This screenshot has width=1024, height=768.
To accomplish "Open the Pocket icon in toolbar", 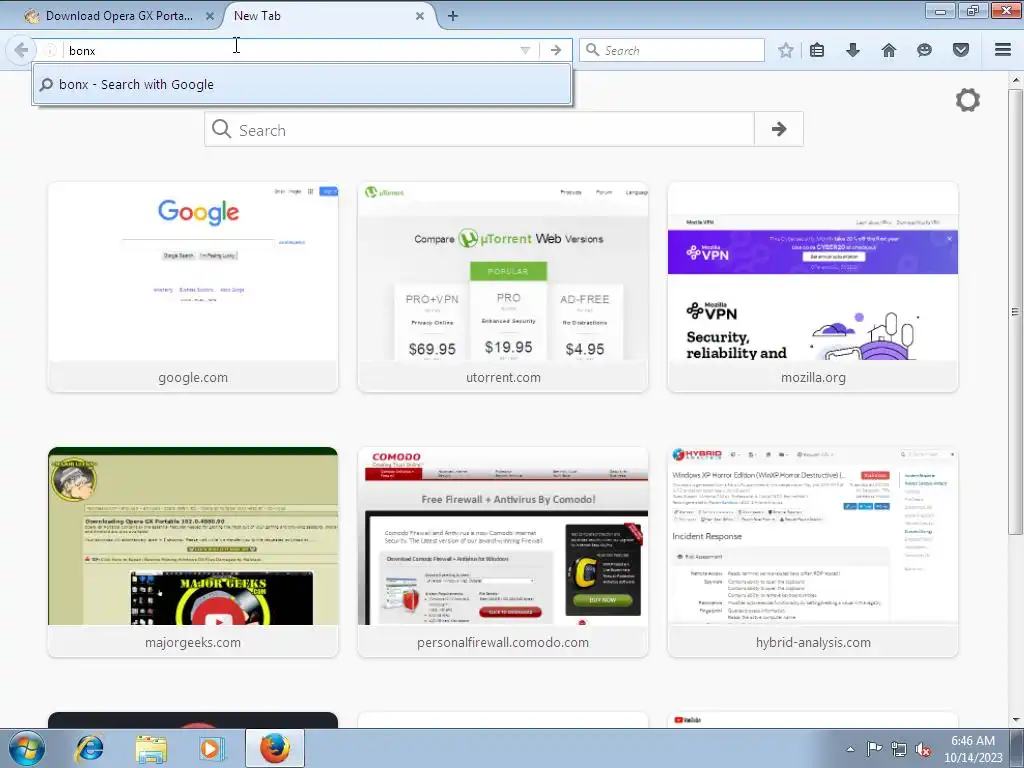I will [x=961, y=50].
